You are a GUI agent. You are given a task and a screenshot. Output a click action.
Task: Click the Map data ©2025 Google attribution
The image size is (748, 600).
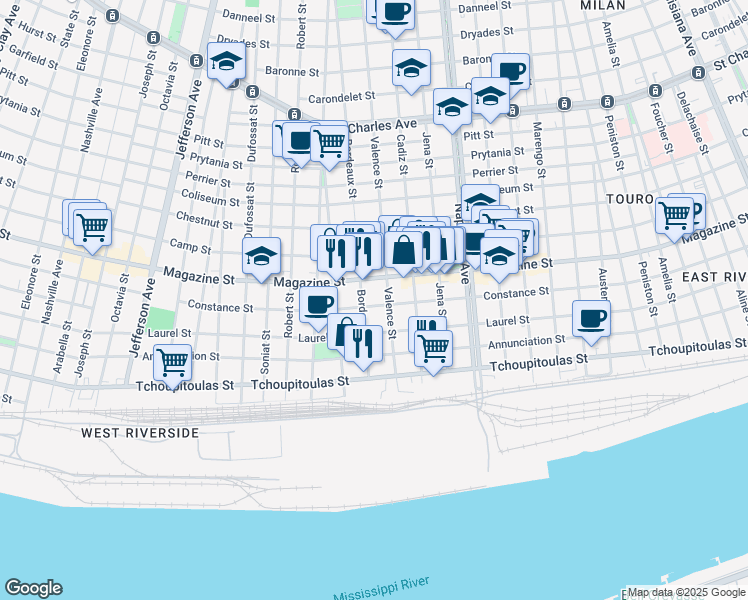686,593
